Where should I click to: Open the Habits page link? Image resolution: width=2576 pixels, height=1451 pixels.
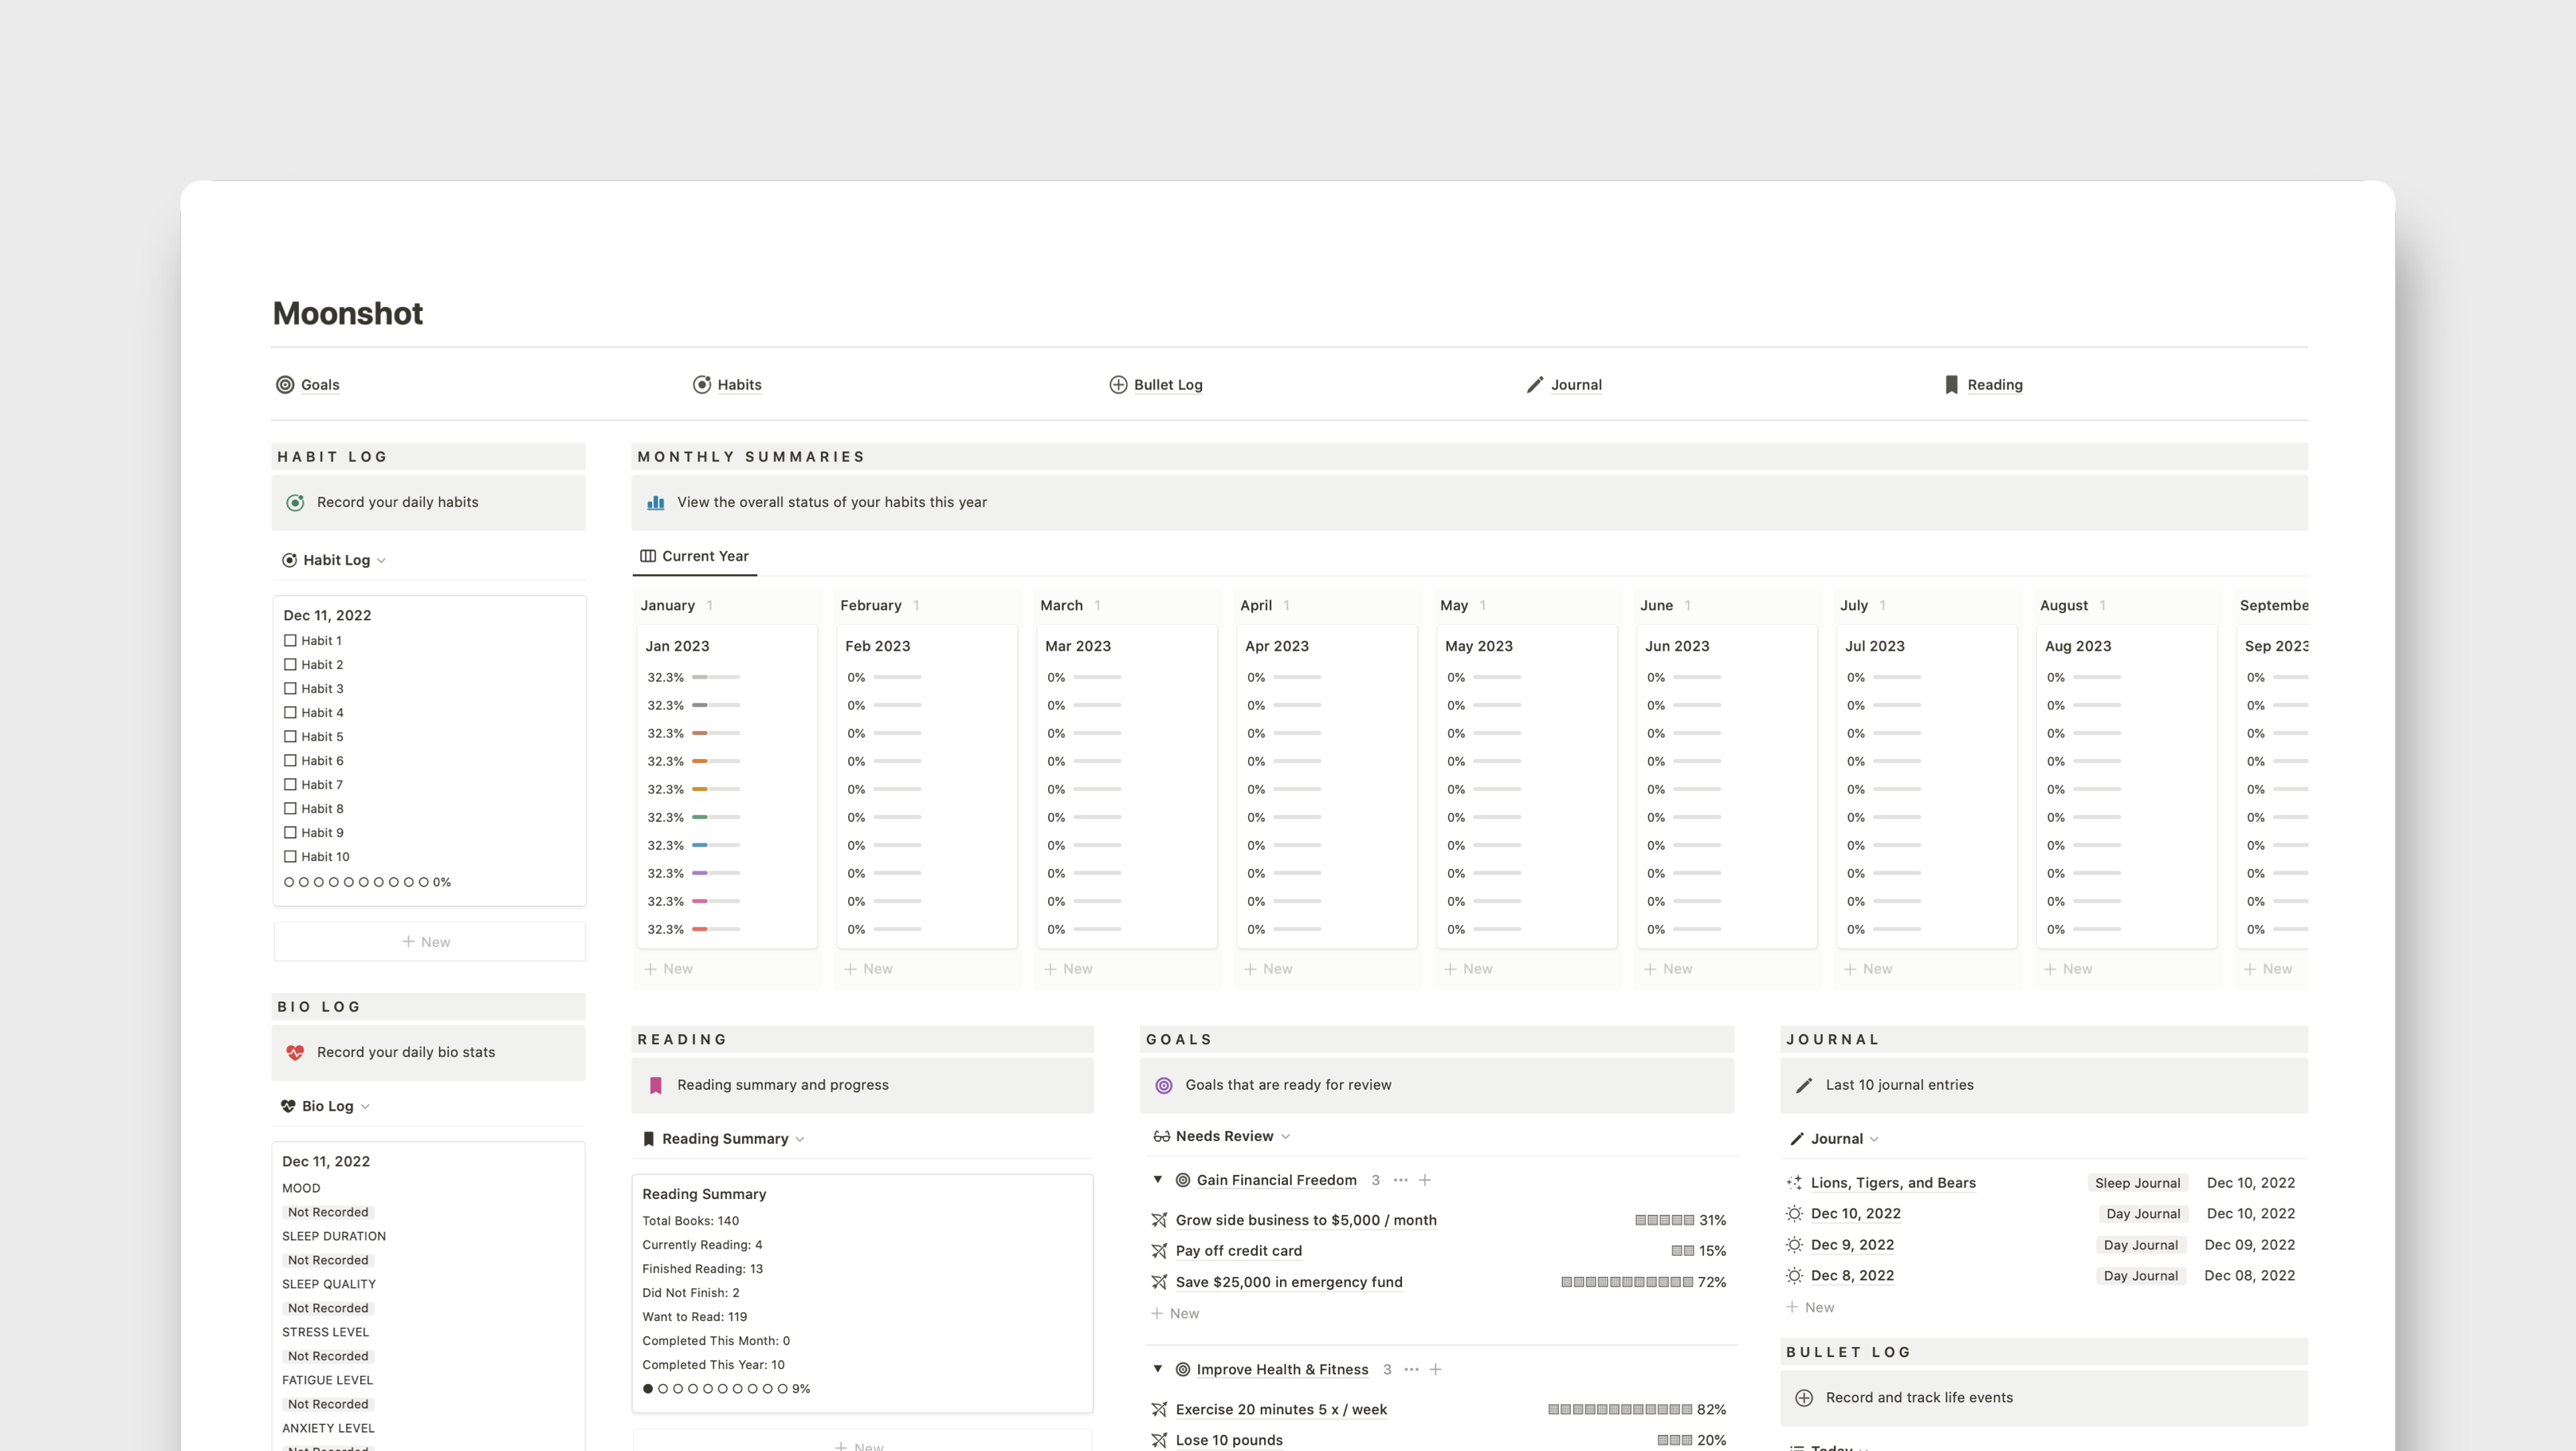tap(739, 385)
